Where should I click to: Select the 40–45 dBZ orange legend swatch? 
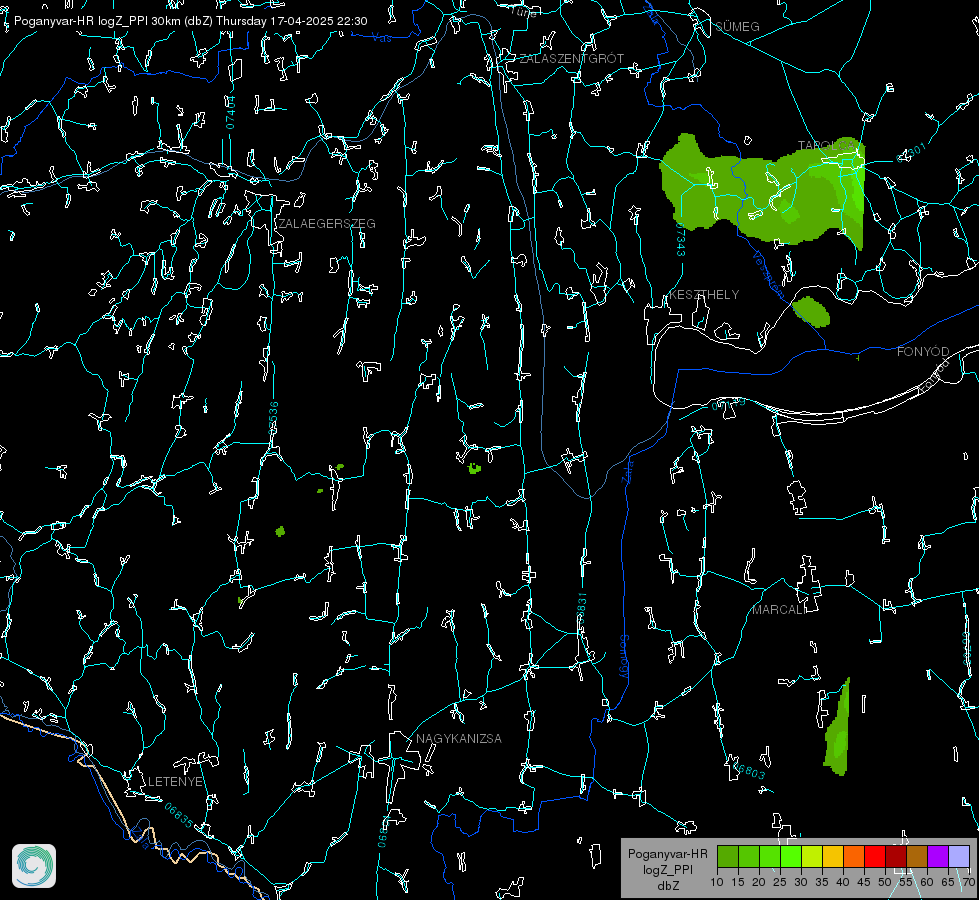click(854, 856)
